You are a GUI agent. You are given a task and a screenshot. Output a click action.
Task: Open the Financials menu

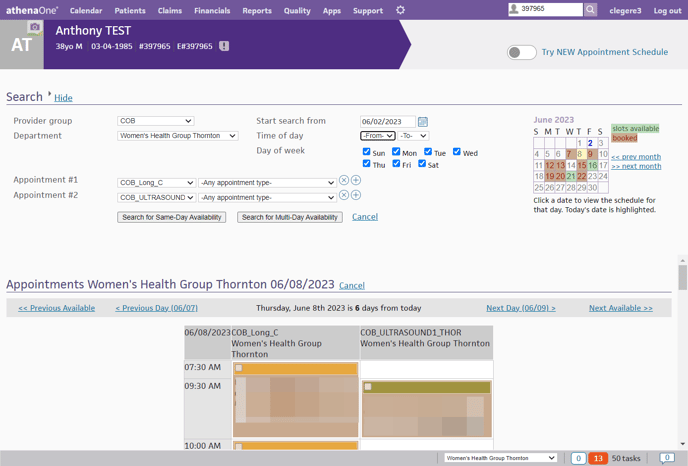pos(212,10)
